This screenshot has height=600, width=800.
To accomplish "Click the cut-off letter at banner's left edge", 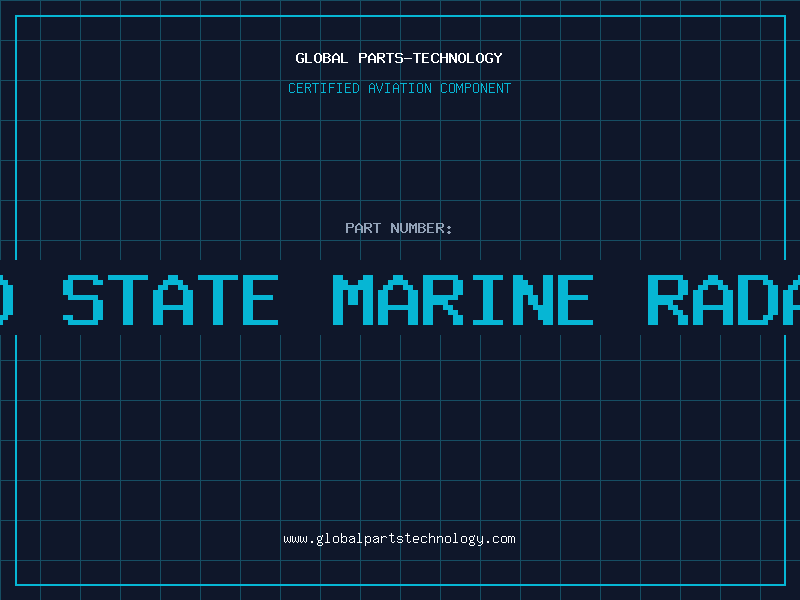I will pyautogui.click(x=5, y=300).
